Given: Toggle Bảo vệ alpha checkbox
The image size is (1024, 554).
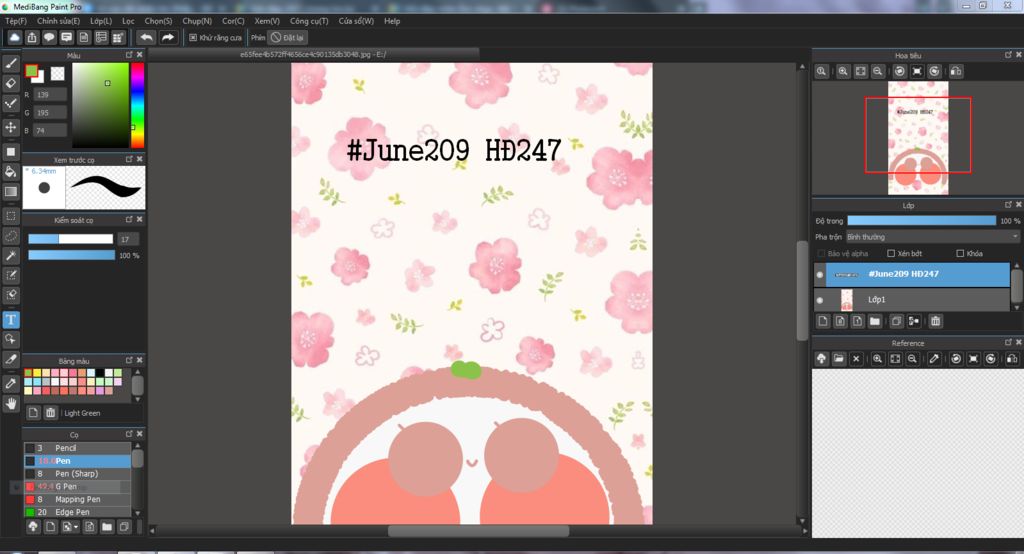Looking at the screenshot, I should point(821,253).
